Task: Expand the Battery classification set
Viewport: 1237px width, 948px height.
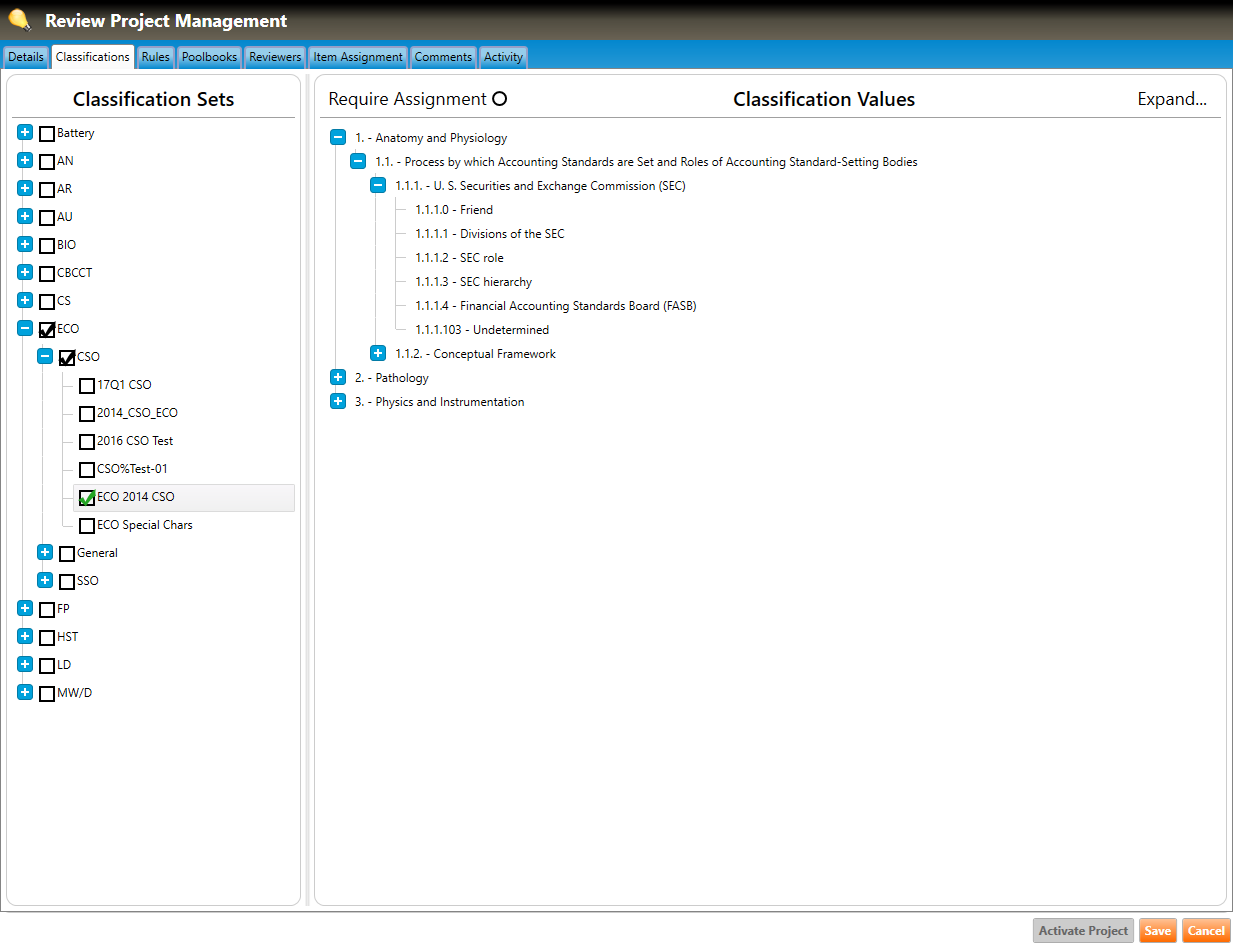Action: click(25, 133)
